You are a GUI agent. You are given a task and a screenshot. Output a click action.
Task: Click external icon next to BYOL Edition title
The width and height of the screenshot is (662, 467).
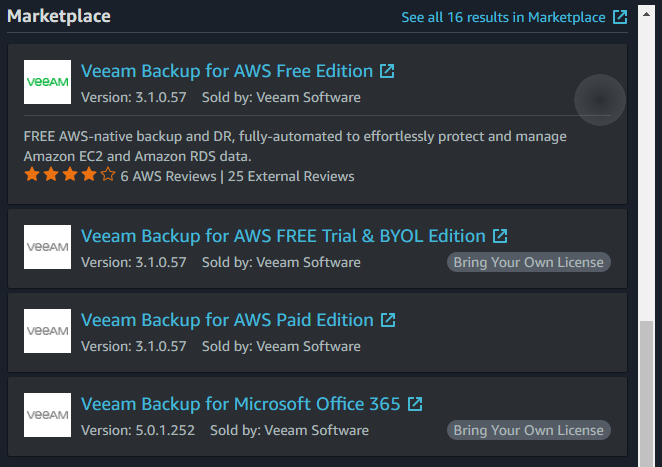click(500, 236)
